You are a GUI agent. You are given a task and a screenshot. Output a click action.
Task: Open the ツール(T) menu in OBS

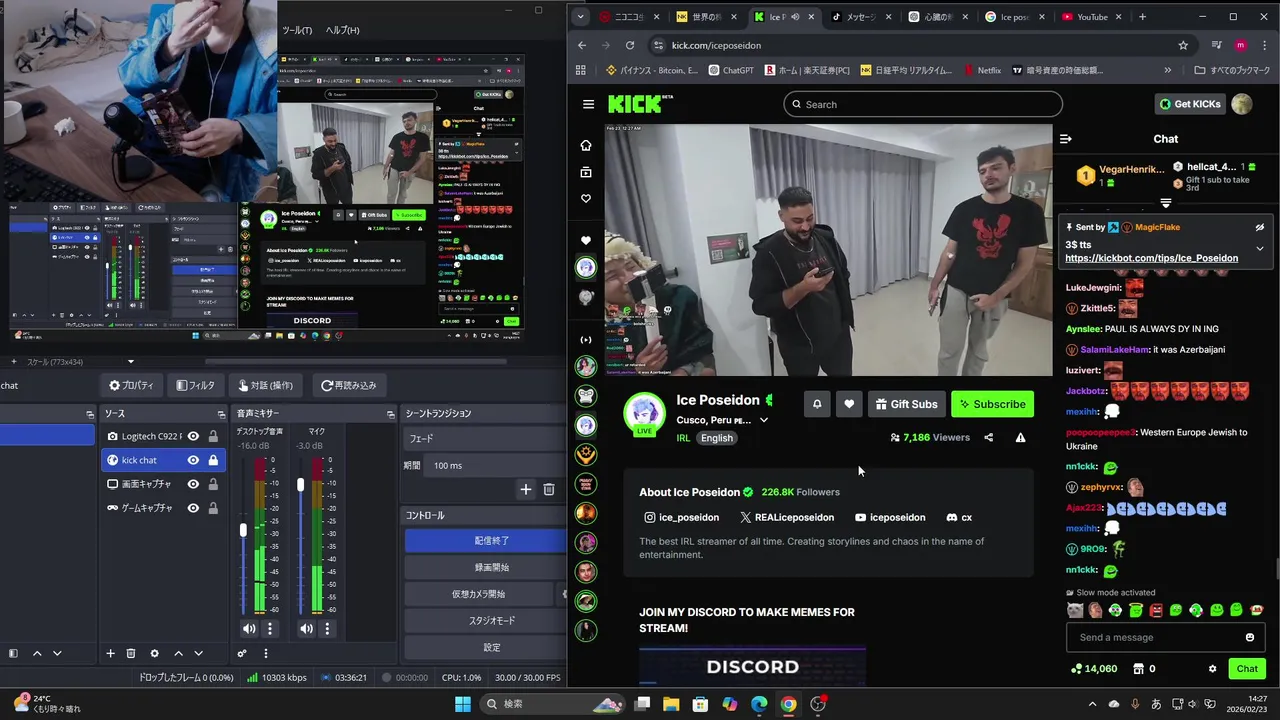(x=297, y=30)
